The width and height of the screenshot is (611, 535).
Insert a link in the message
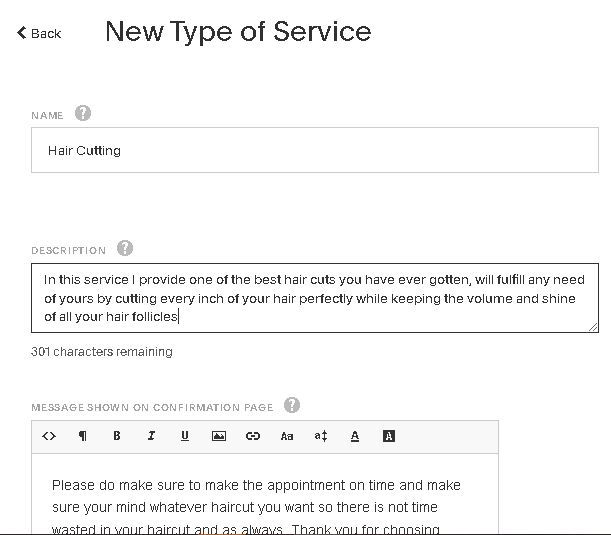pos(253,436)
